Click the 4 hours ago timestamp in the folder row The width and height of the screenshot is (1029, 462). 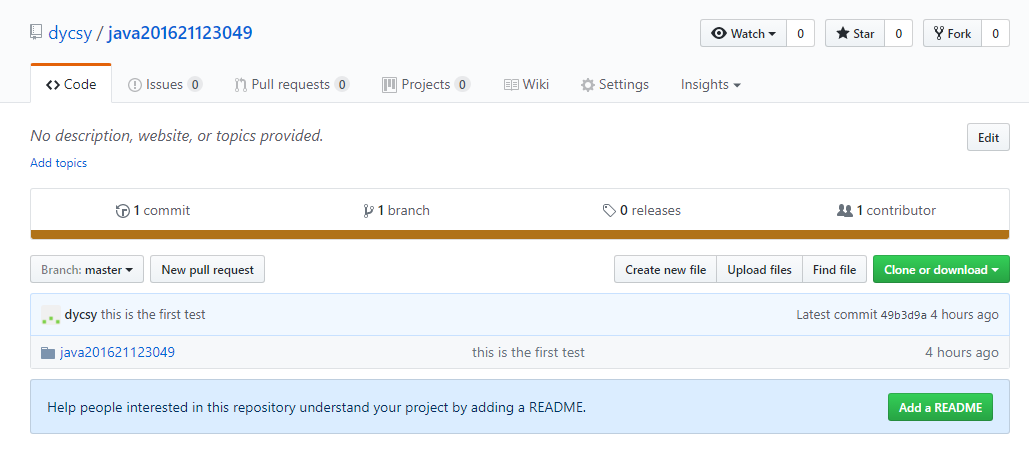point(961,352)
